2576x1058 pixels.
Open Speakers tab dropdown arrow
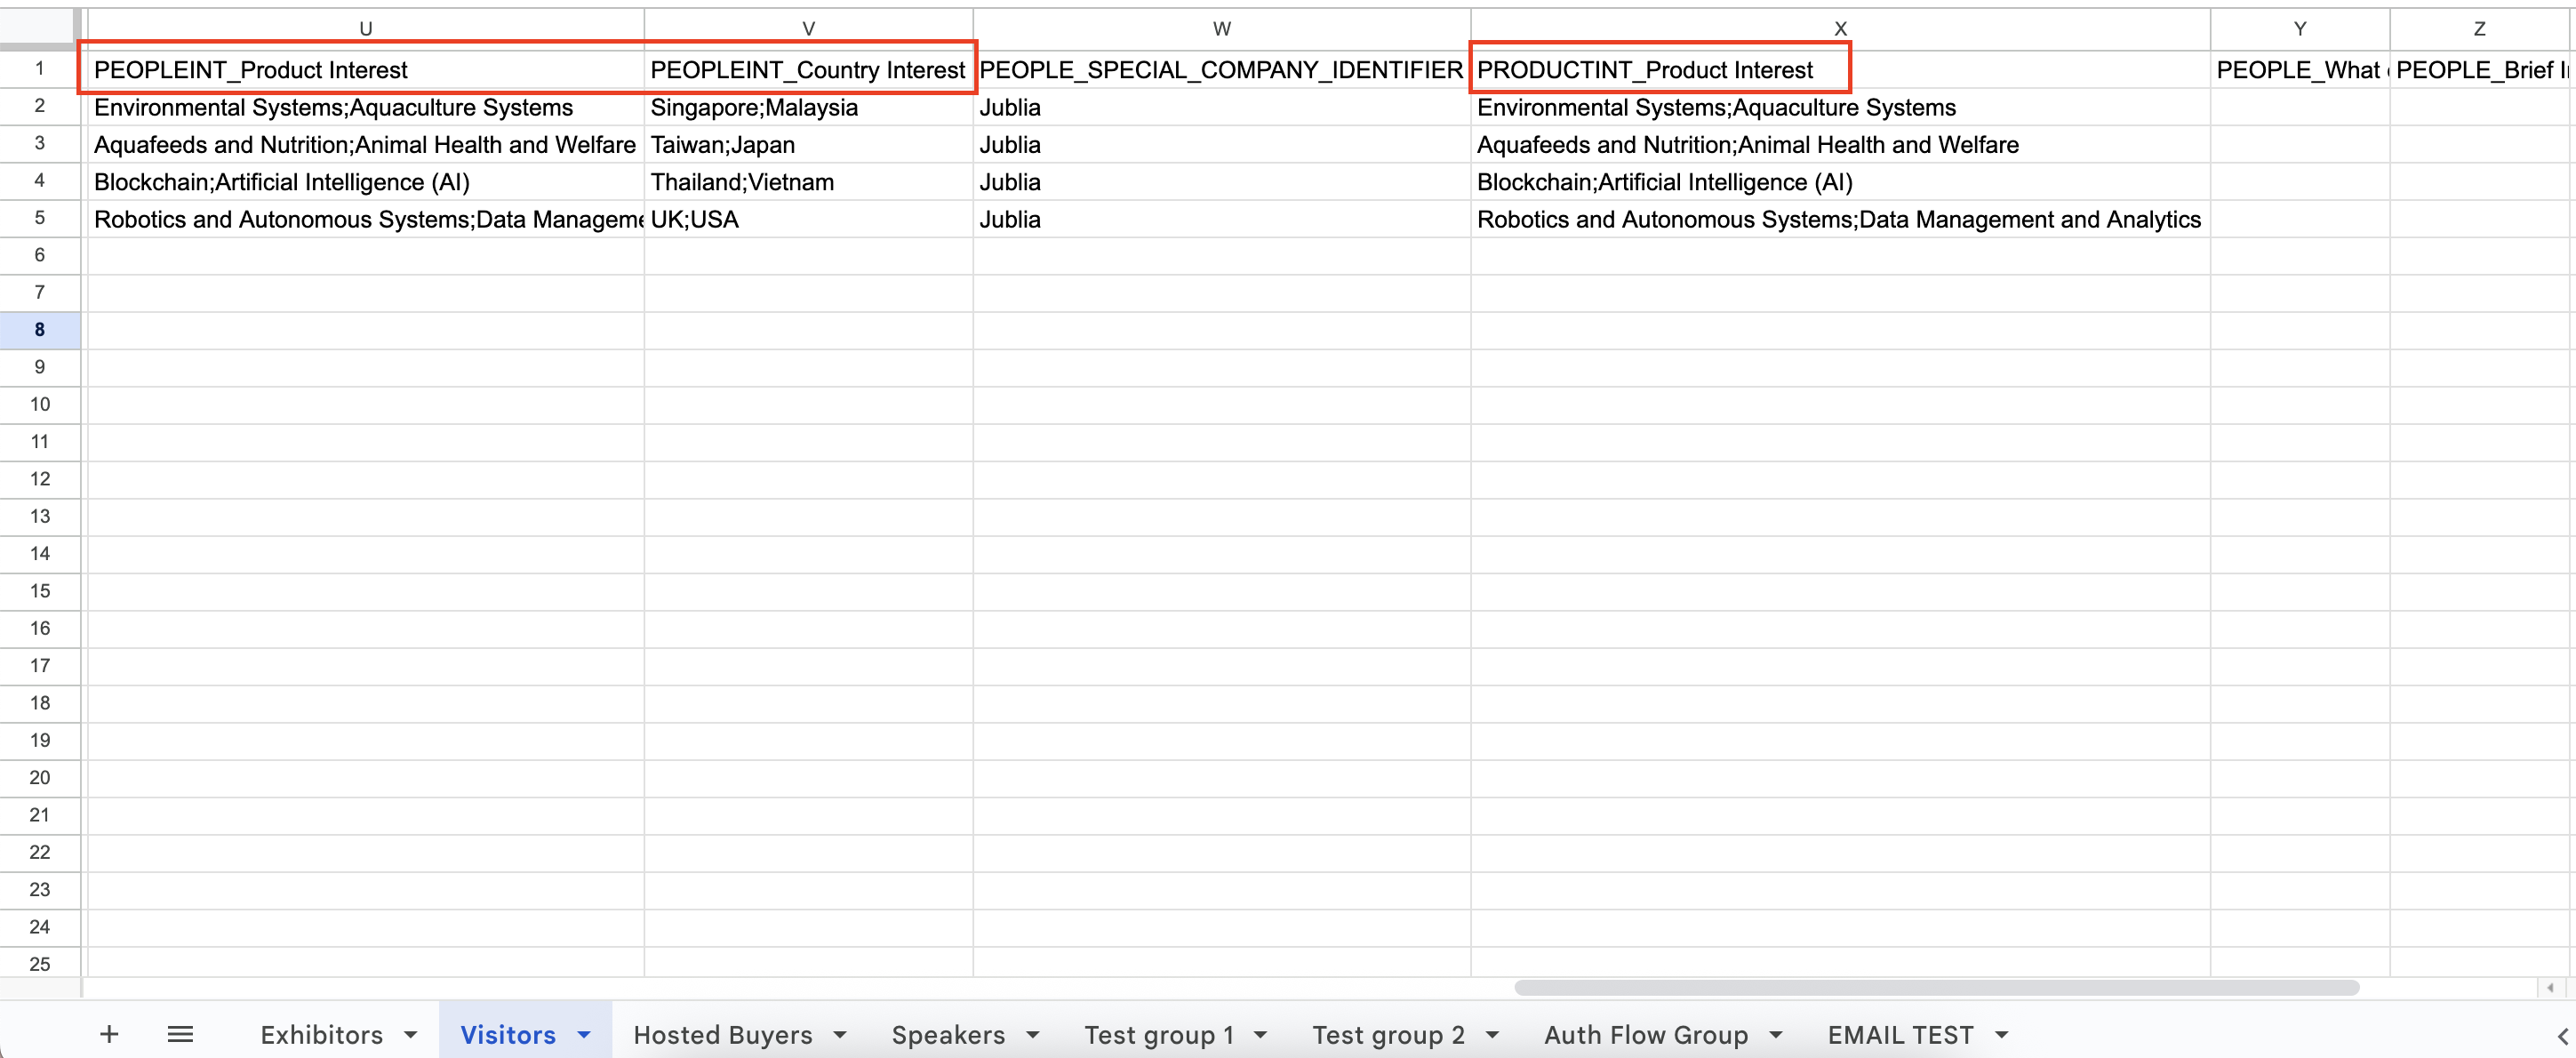click(1033, 1035)
